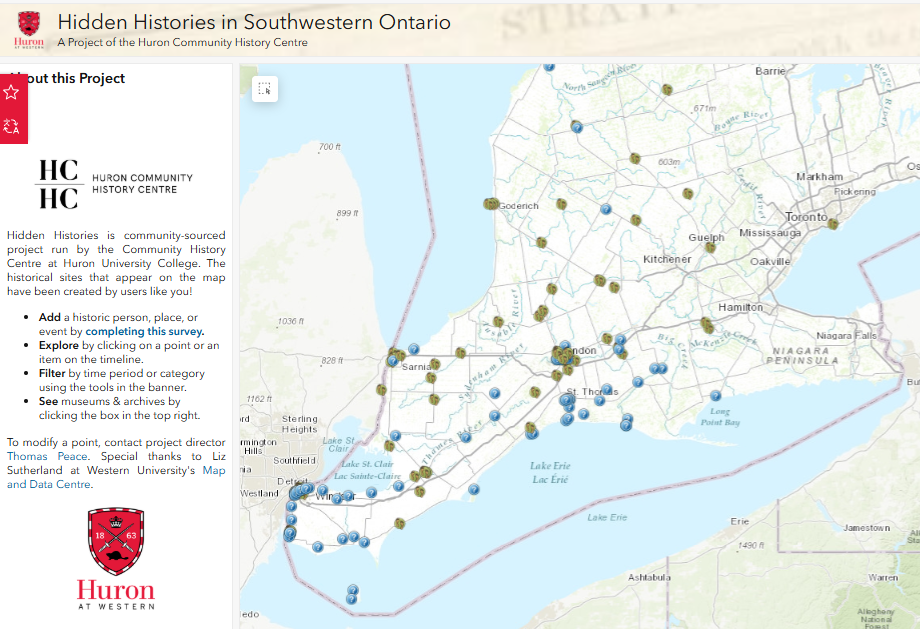Activate the rectangle select tool on map
The height and width of the screenshot is (629, 920).
pyautogui.click(x=264, y=89)
